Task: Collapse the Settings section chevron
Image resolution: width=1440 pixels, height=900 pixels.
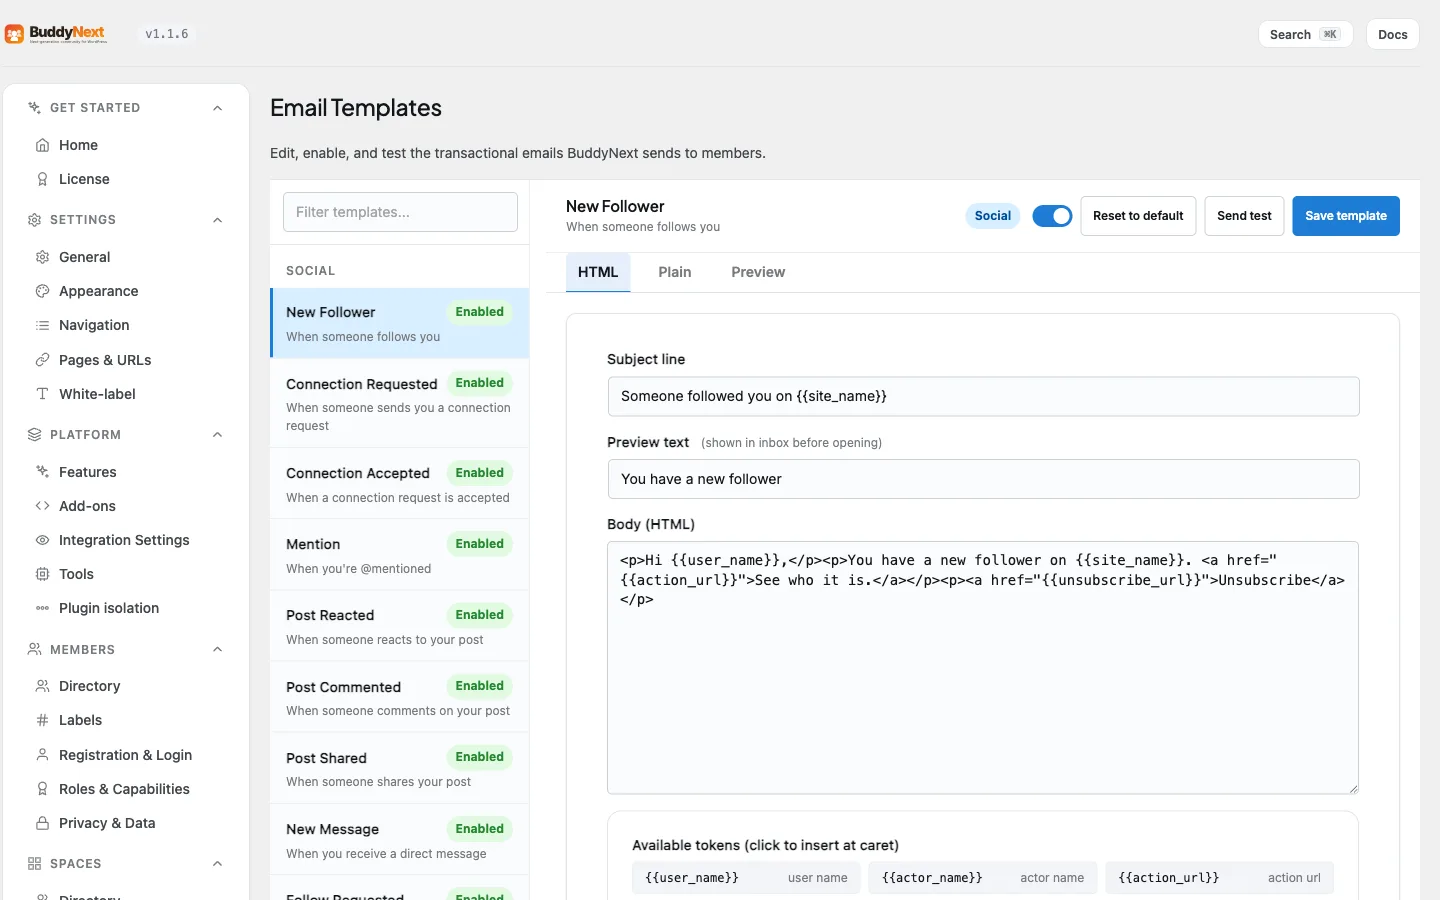Action: [x=217, y=220]
